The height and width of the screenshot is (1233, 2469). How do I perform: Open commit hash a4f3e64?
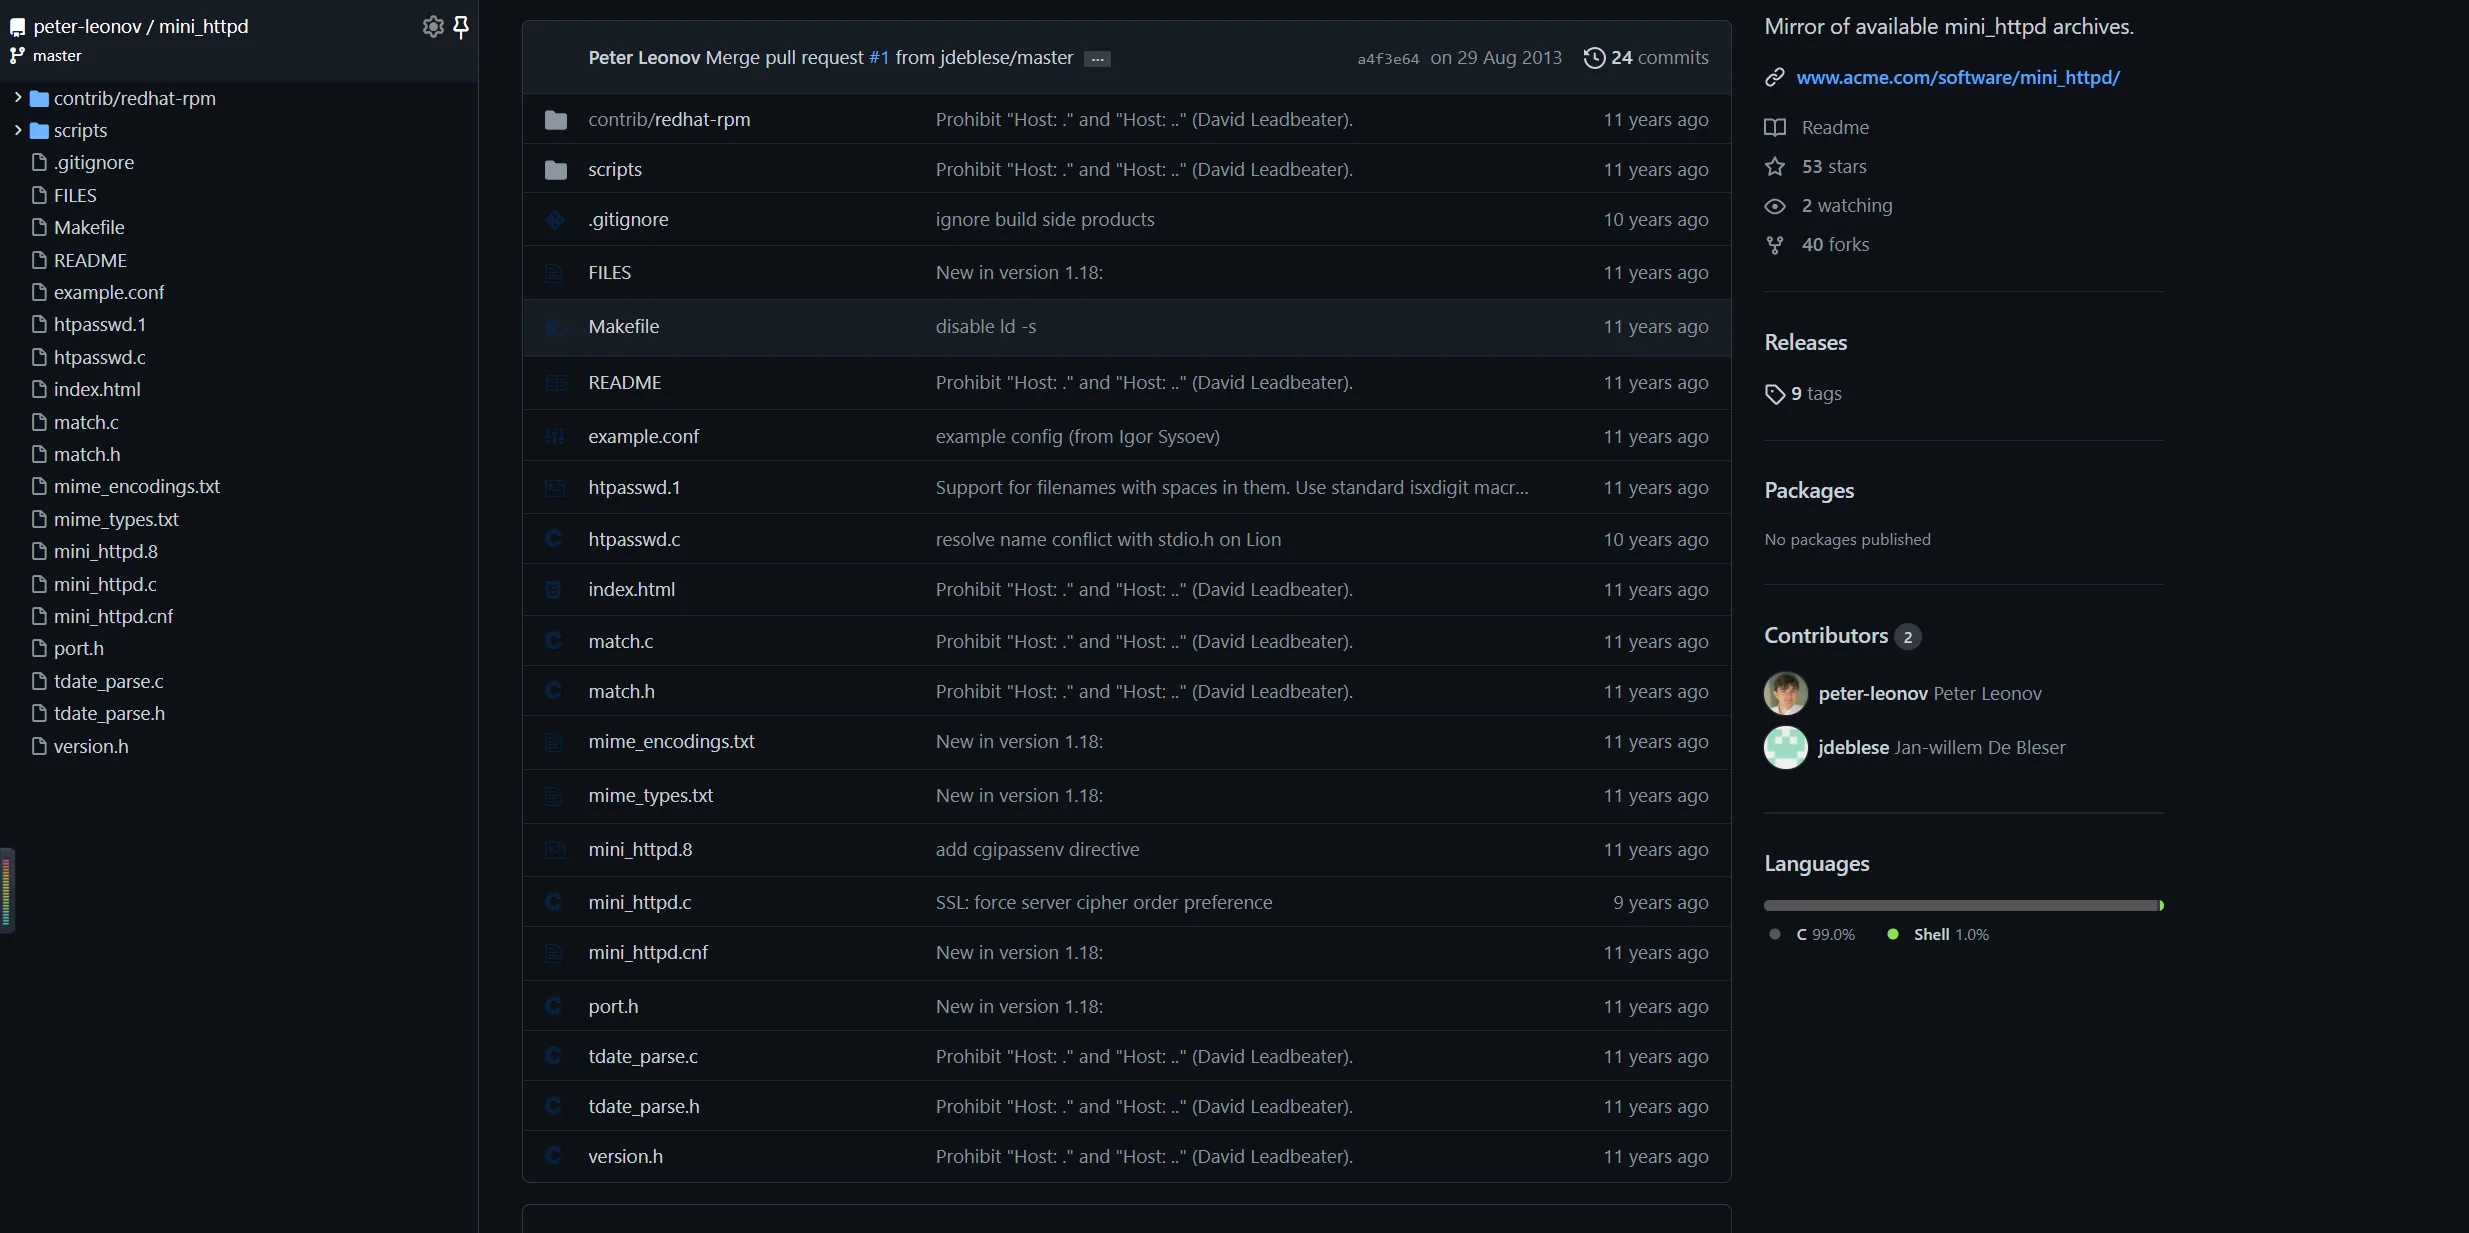point(1388,59)
